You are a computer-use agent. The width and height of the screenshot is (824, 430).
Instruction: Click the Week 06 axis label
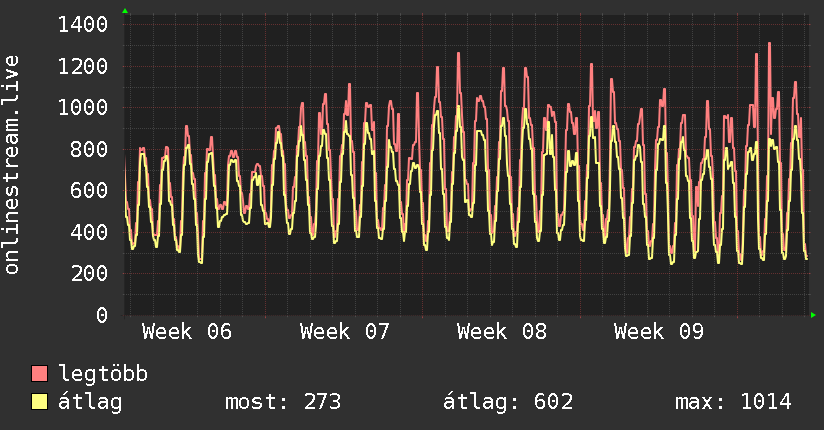point(187,332)
